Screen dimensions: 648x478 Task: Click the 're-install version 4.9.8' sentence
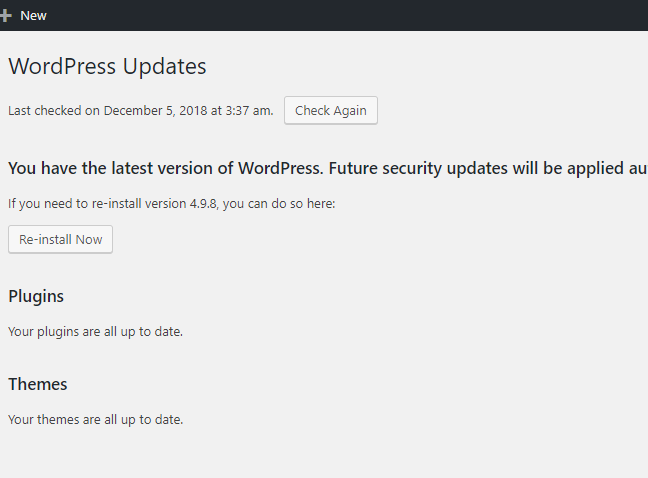tap(170, 204)
